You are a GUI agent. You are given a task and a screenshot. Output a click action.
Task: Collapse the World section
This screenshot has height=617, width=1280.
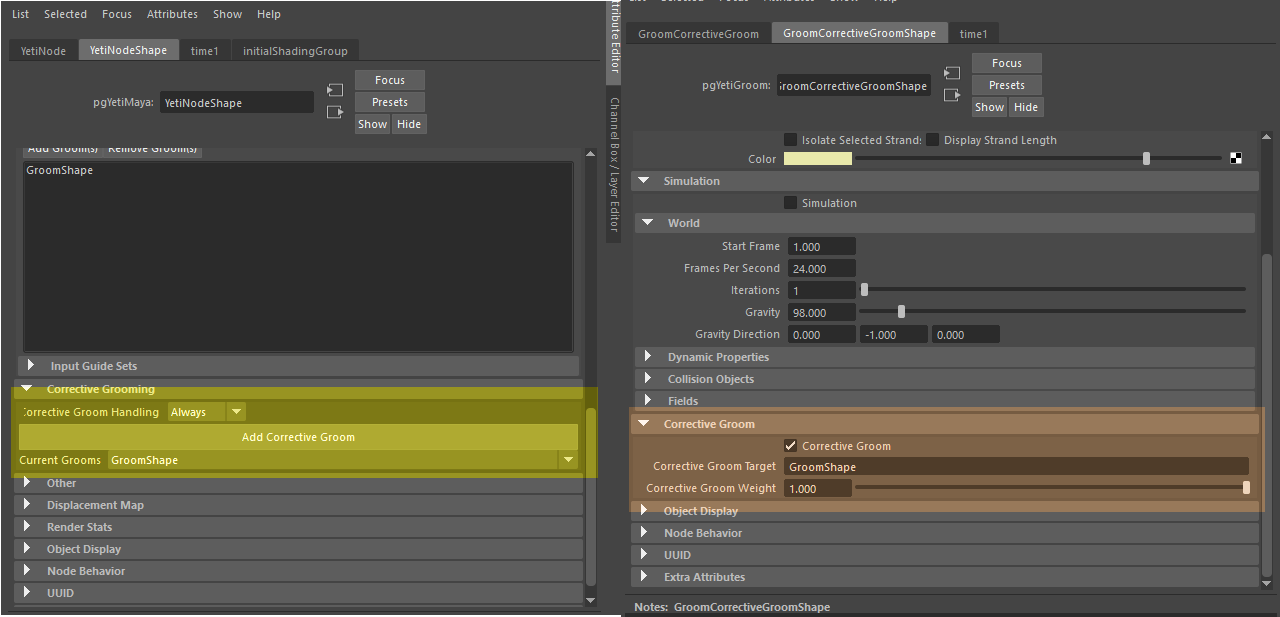coord(648,223)
